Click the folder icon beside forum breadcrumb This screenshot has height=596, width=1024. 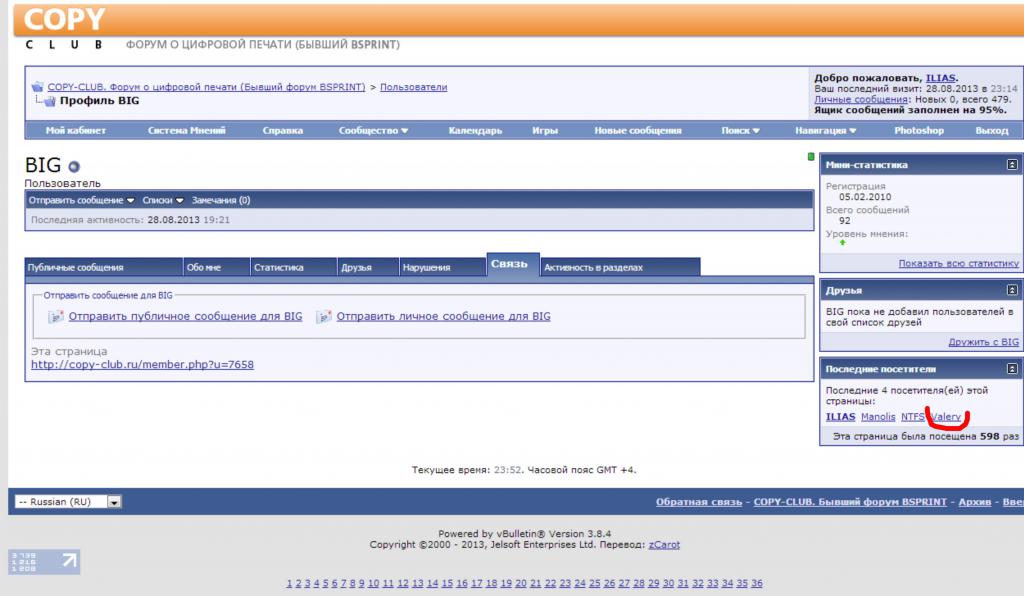37,87
